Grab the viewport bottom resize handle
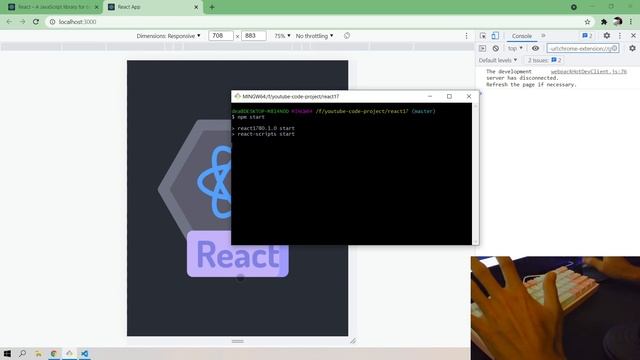Screen dimensions: 640x360 pos(238,341)
